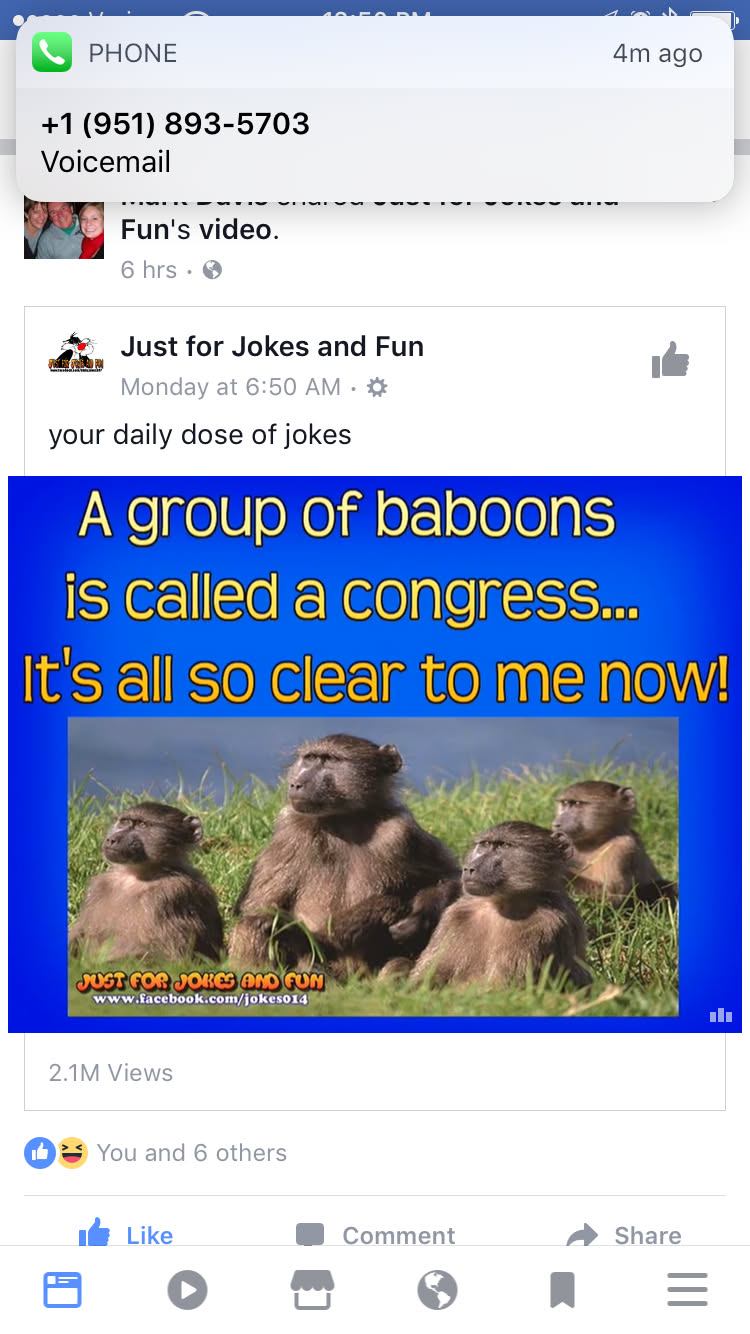Tap the Comment button
750x1334 pixels.
[x=376, y=1234]
